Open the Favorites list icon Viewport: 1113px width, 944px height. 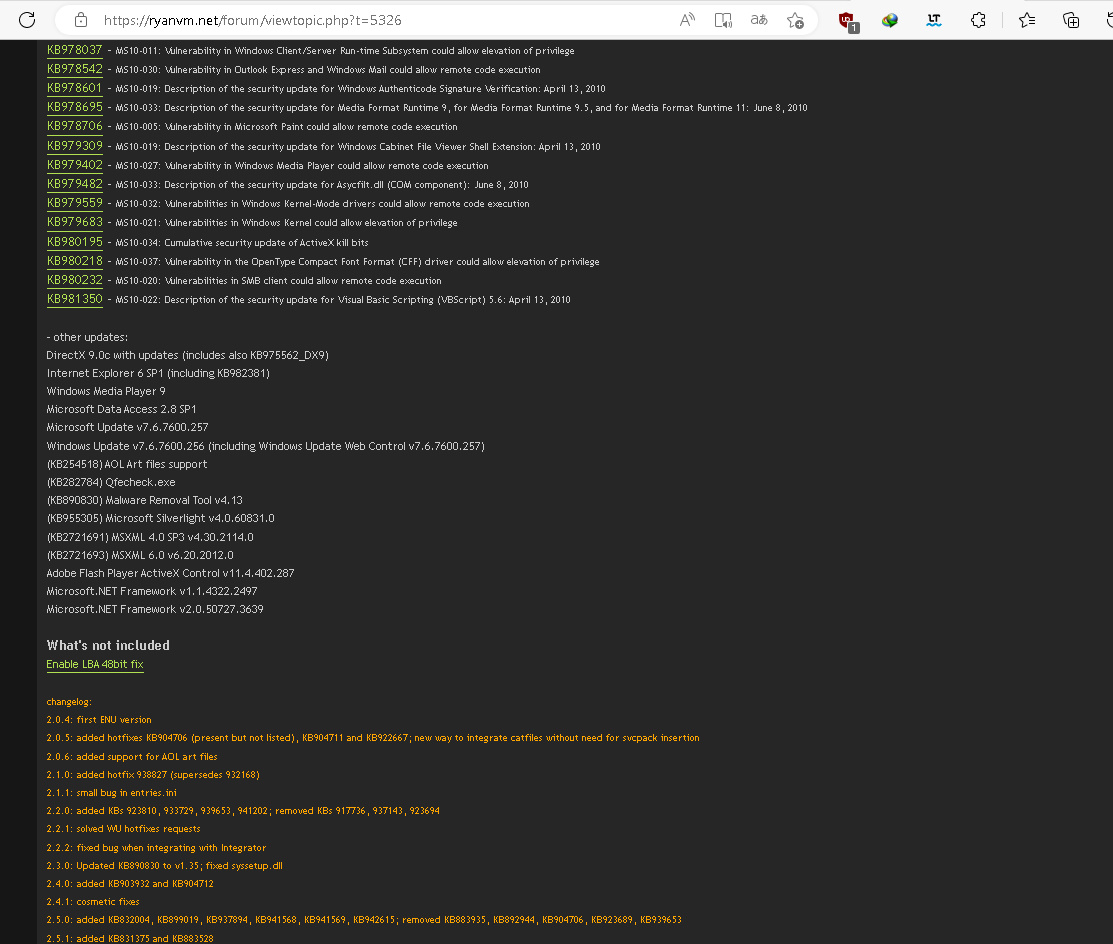coord(1026,20)
